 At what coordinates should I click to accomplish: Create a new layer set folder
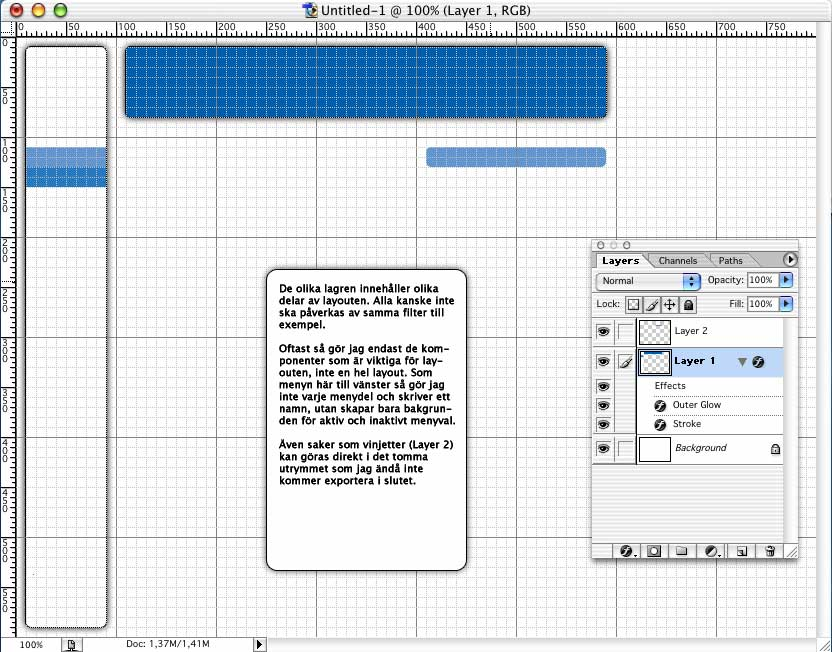coord(681,550)
